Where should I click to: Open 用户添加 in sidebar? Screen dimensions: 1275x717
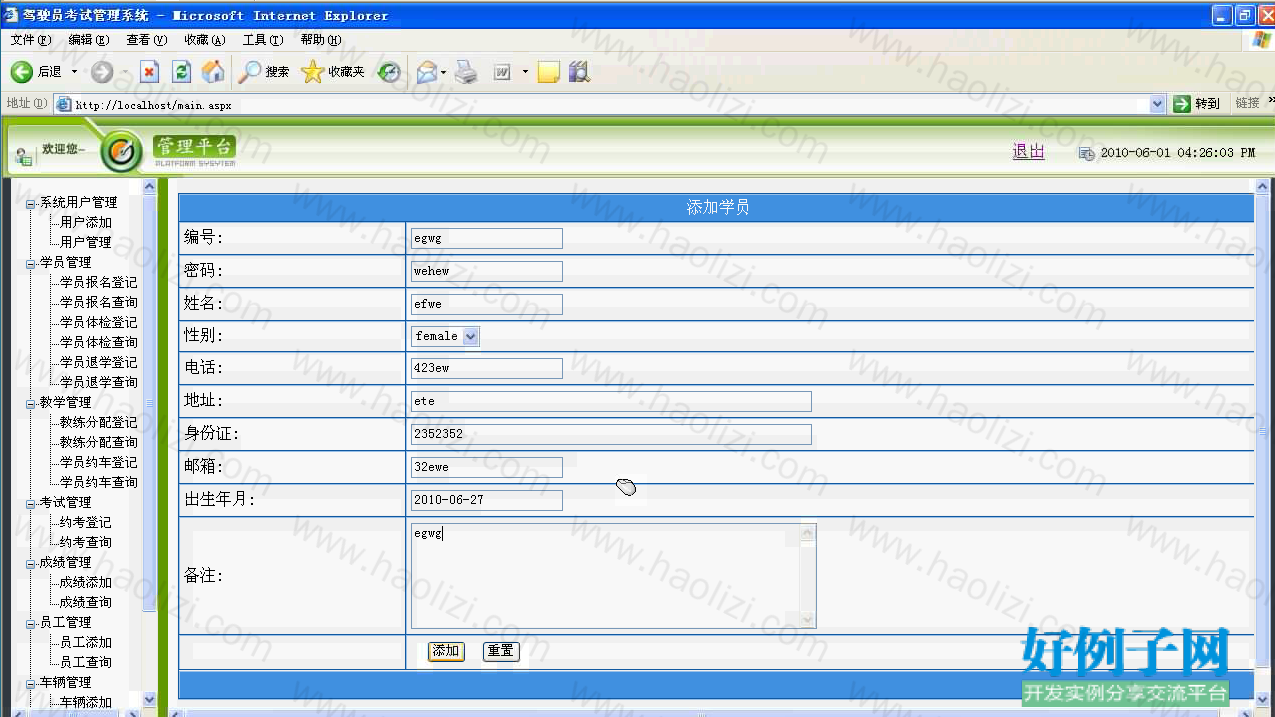[x=86, y=222]
